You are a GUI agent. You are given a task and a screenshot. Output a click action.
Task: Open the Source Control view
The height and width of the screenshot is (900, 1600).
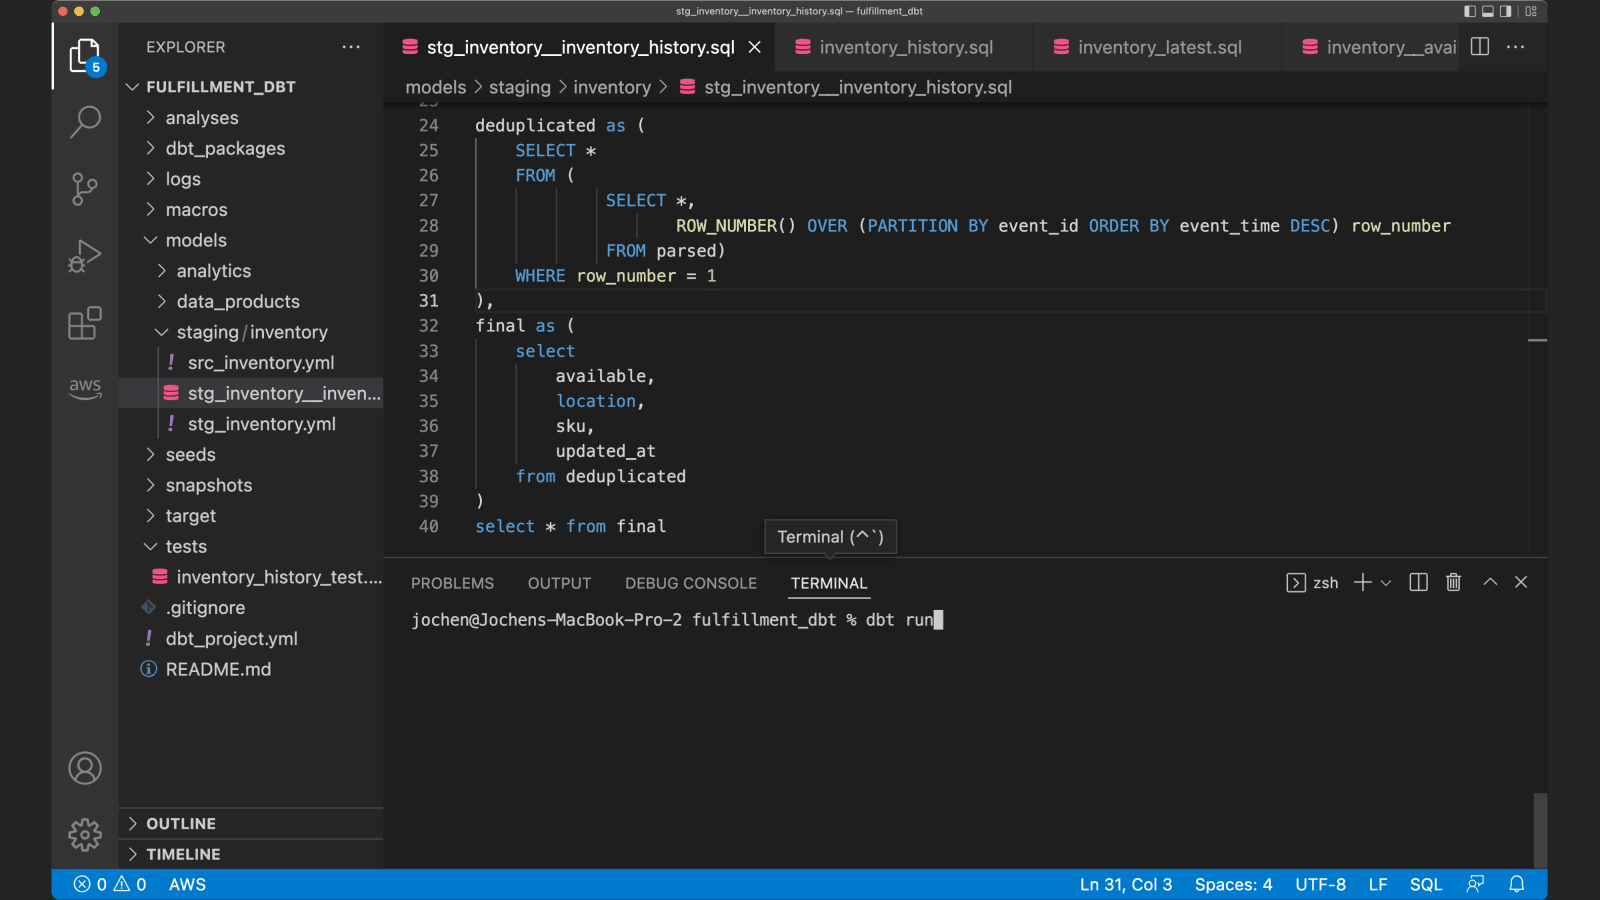85,188
